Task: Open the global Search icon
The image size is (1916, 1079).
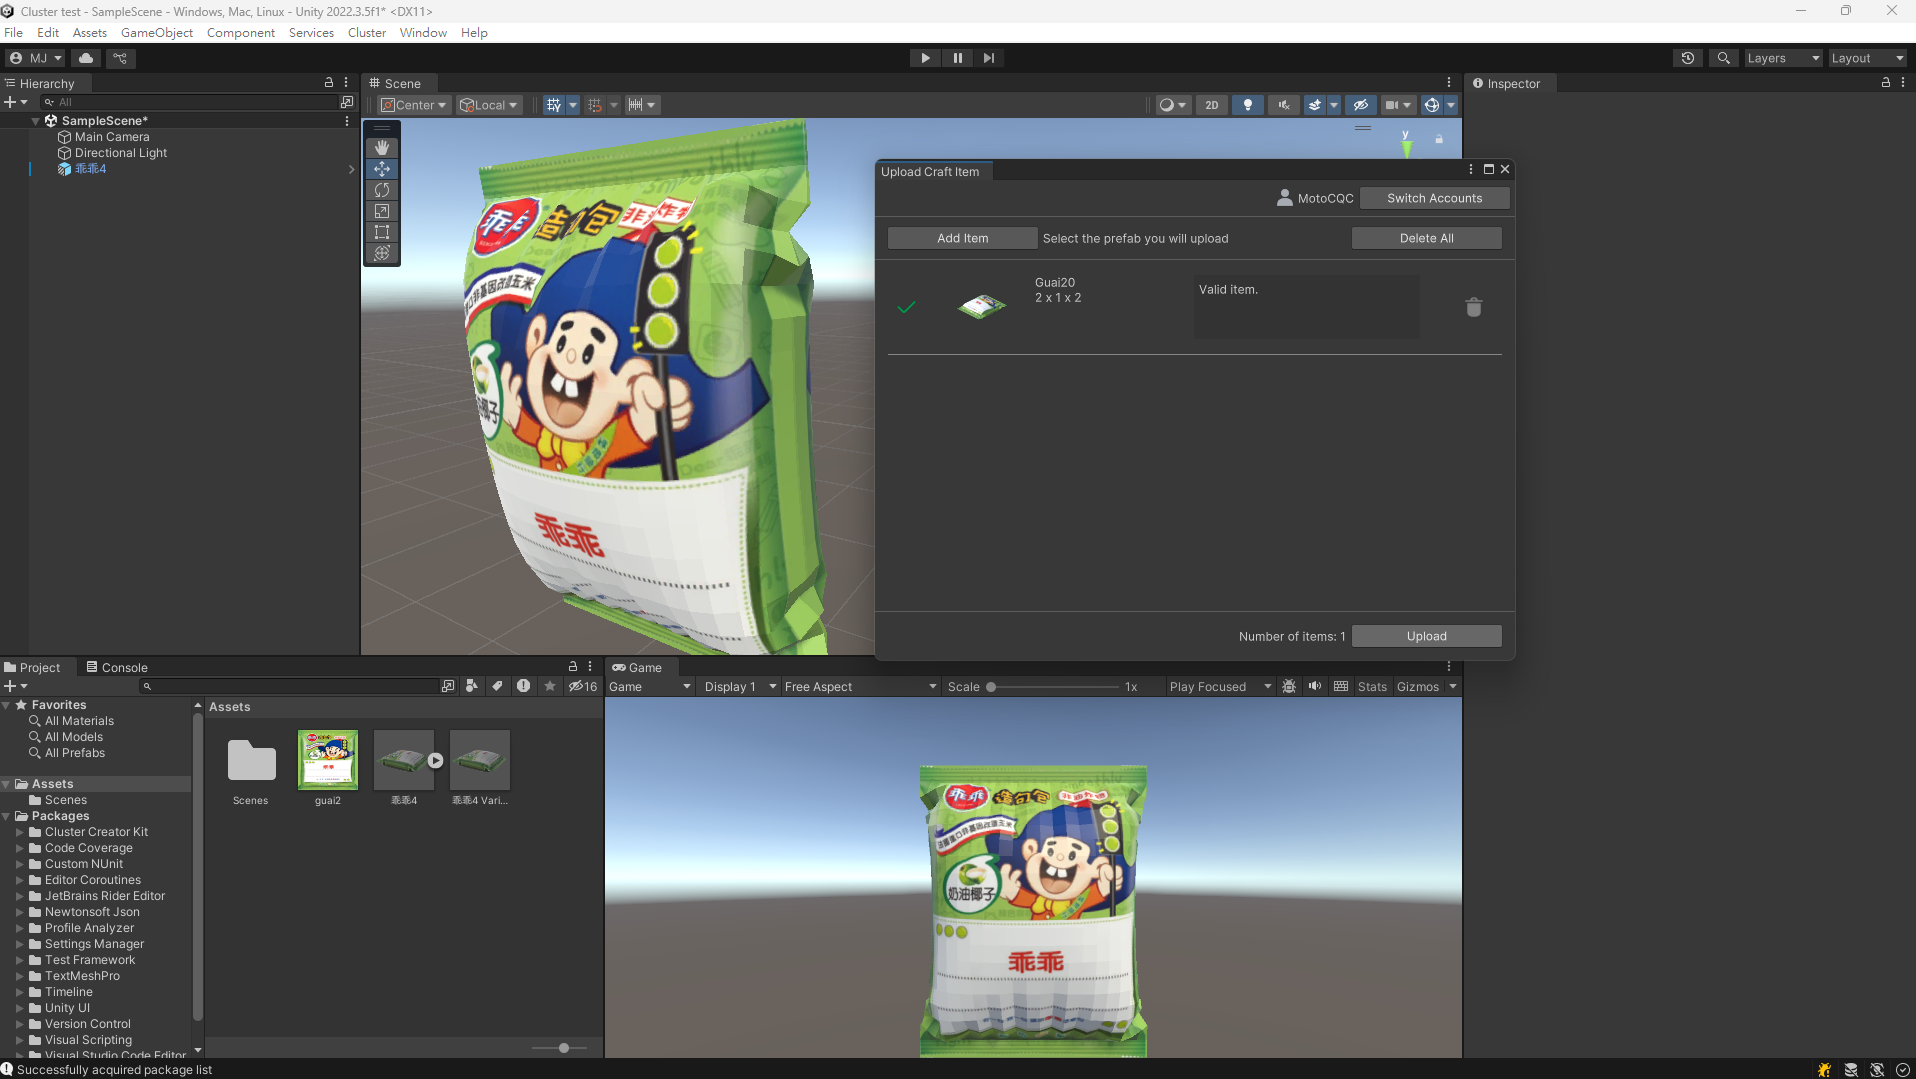Action: [1723, 58]
